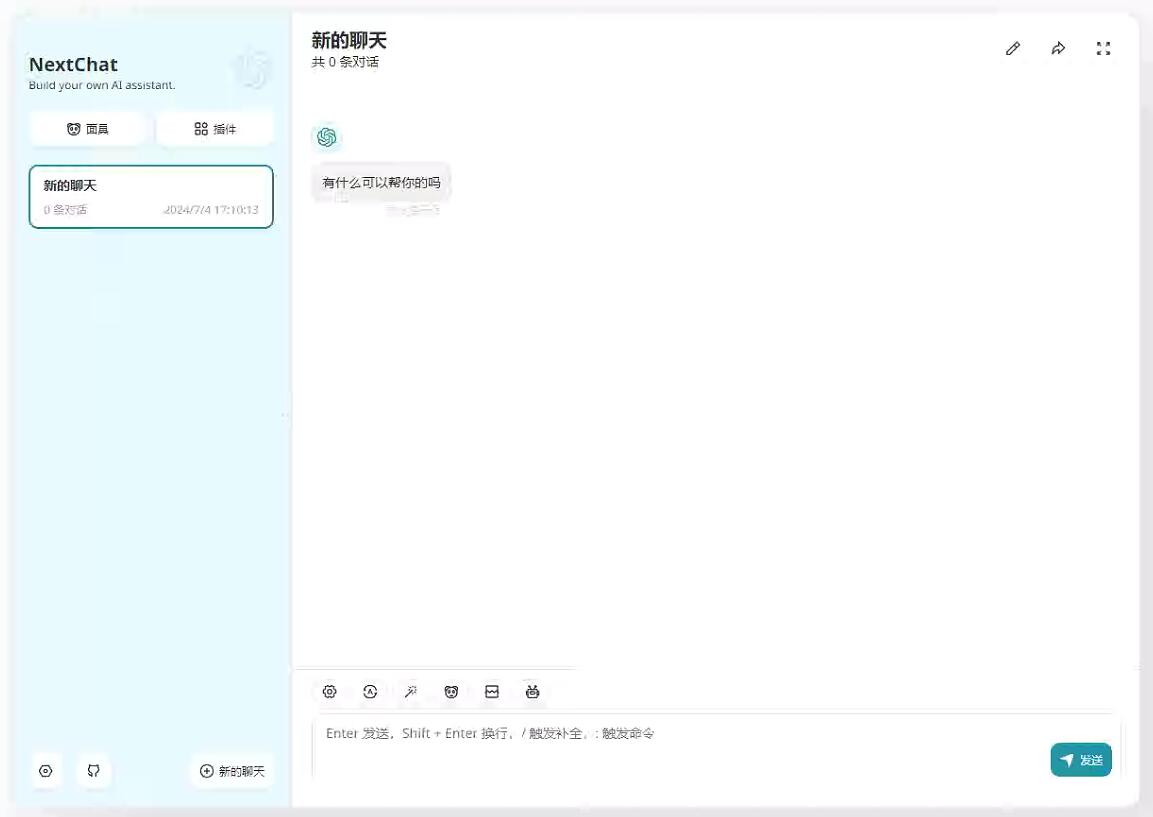
Task: Toggle fullscreen with the expand icon
Action: [1103, 48]
